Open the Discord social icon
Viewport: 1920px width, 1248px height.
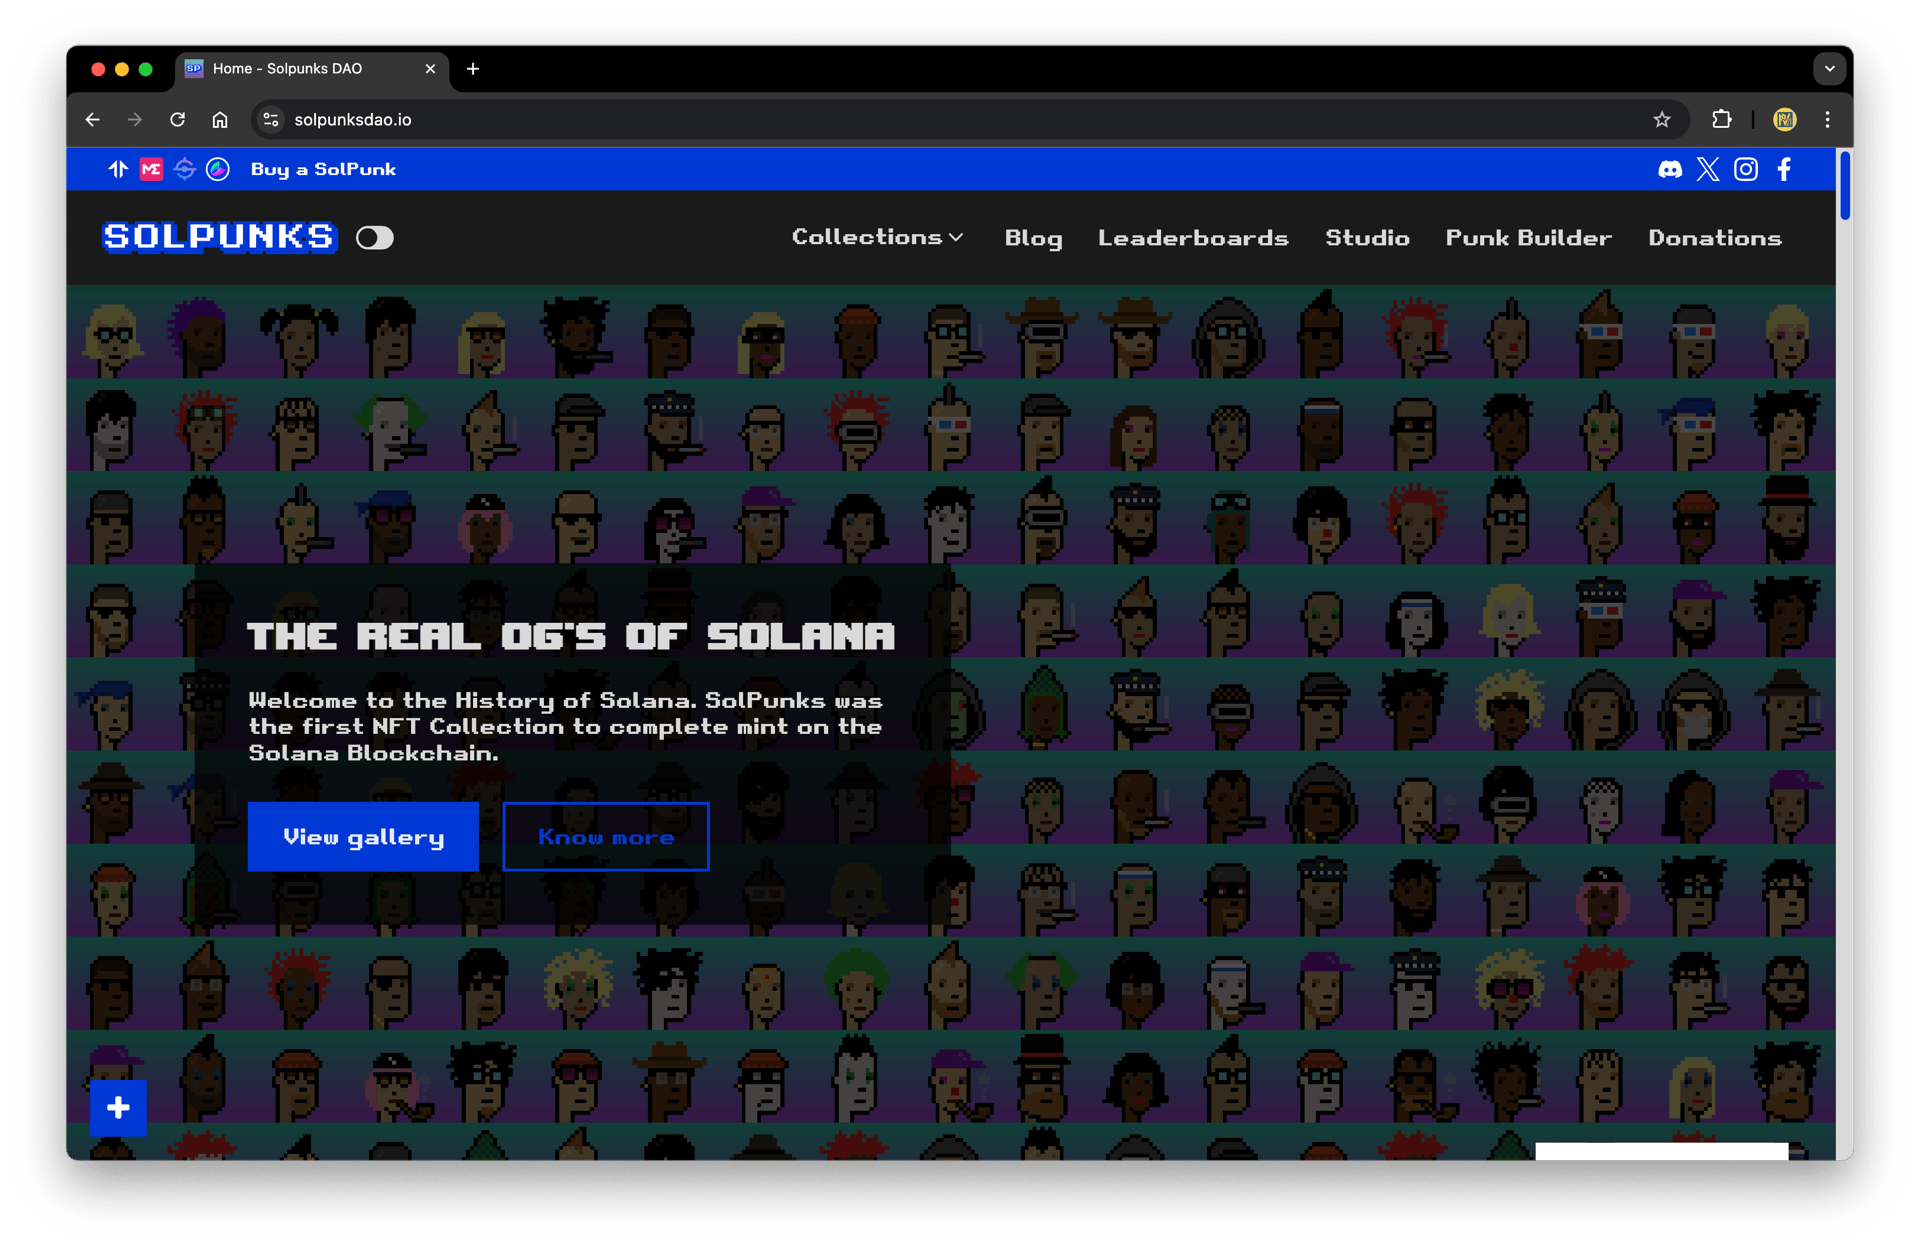click(x=1669, y=169)
